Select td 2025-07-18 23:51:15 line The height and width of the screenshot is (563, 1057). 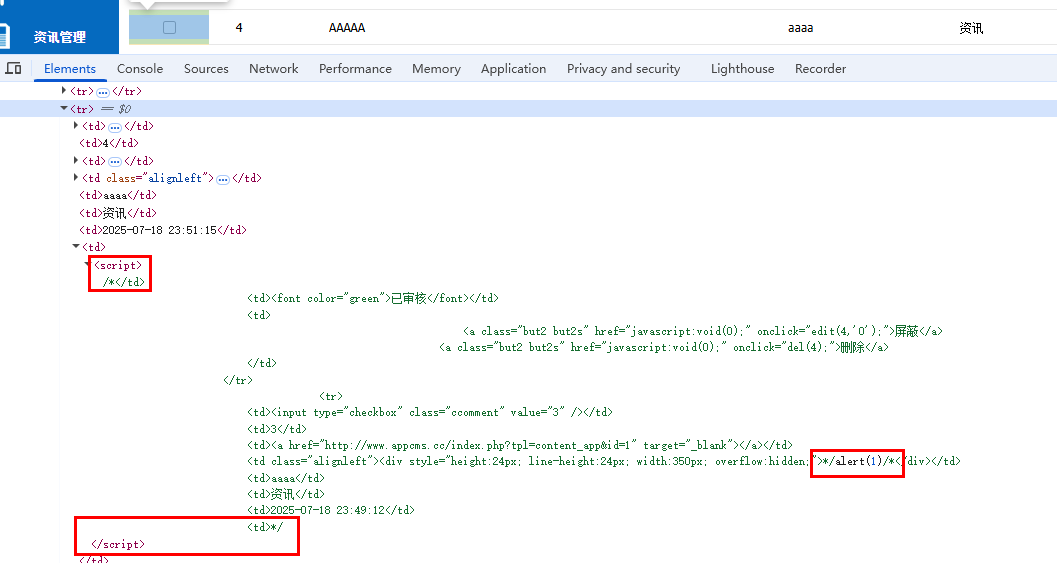pyautogui.click(x=162, y=230)
